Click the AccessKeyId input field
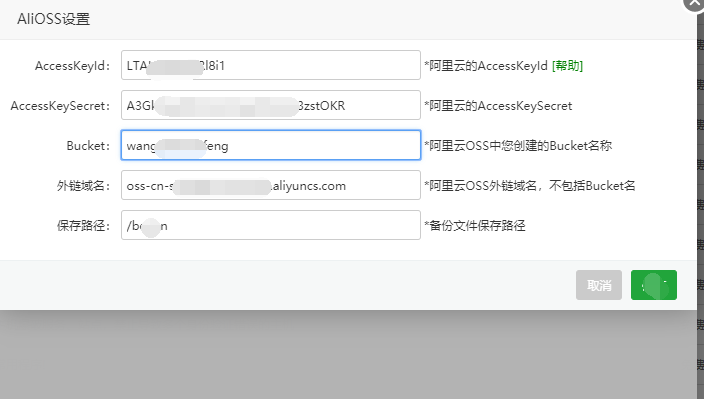704x399 pixels. click(271, 65)
